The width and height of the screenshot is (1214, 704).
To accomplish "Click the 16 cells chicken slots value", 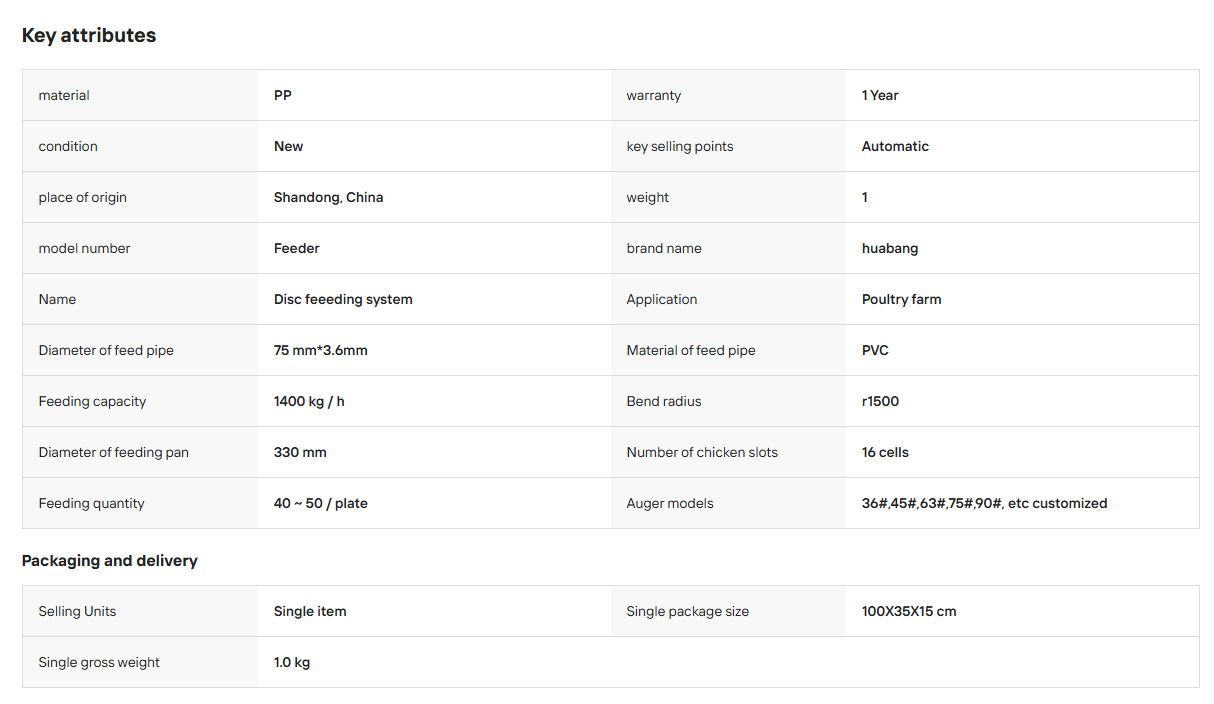I will (x=885, y=452).
